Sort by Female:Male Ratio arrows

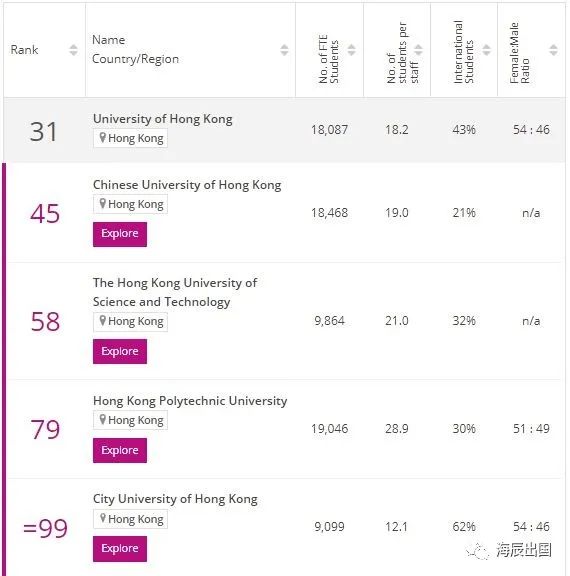553,50
